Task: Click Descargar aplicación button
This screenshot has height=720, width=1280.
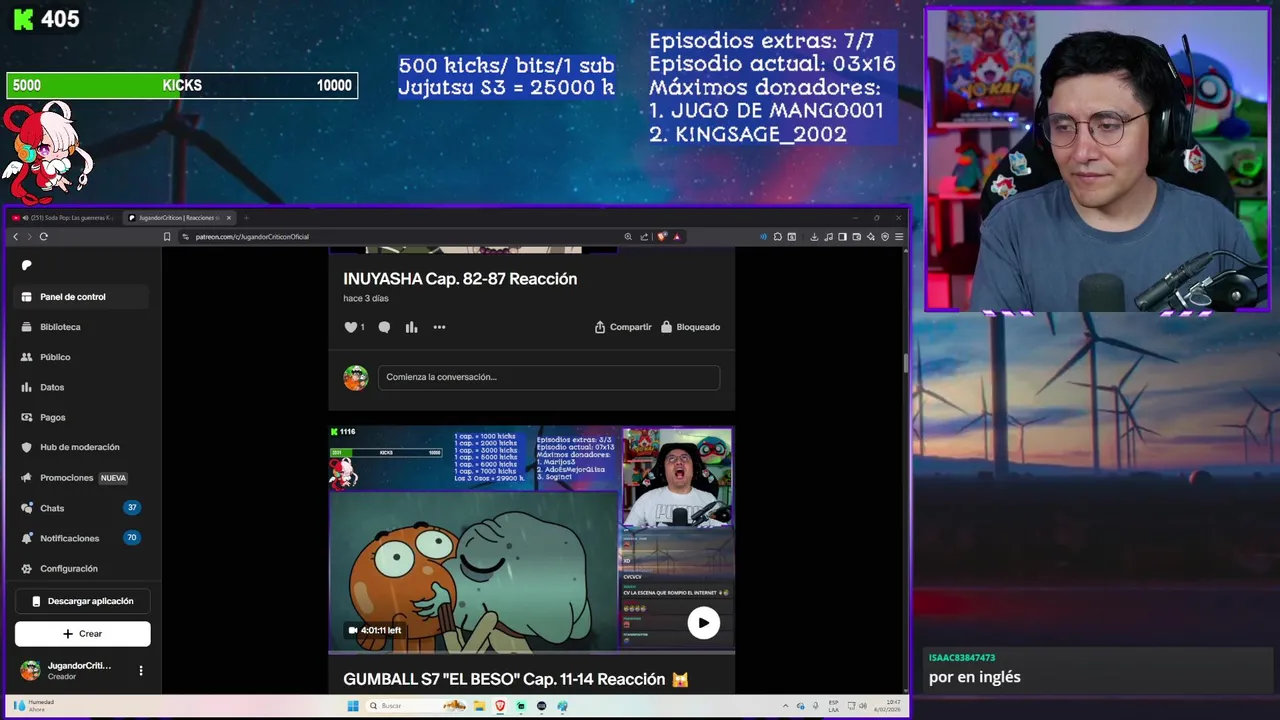Action: (82, 601)
